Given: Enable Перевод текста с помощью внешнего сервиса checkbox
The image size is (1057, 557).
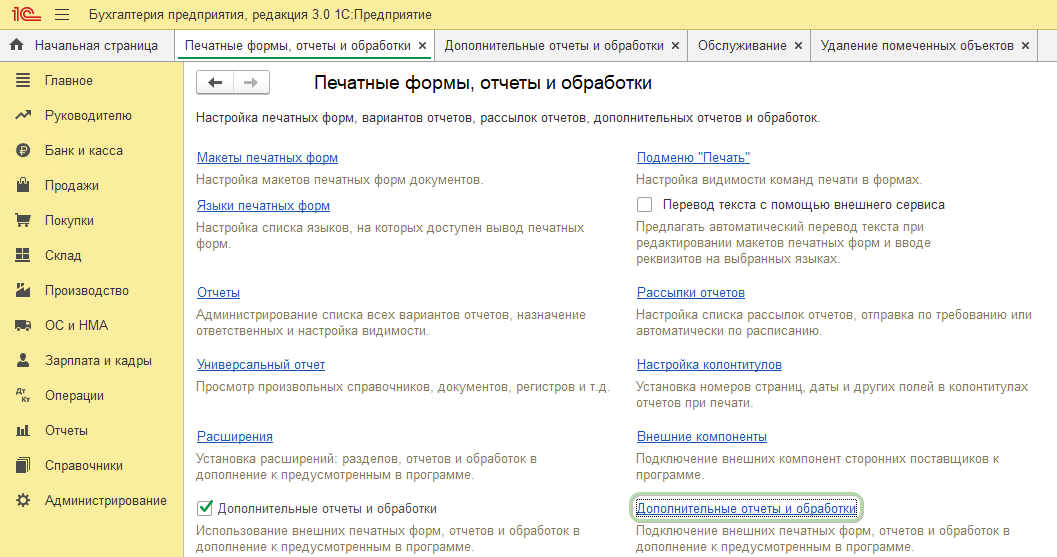Looking at the screenshot, I should point(644,204).
